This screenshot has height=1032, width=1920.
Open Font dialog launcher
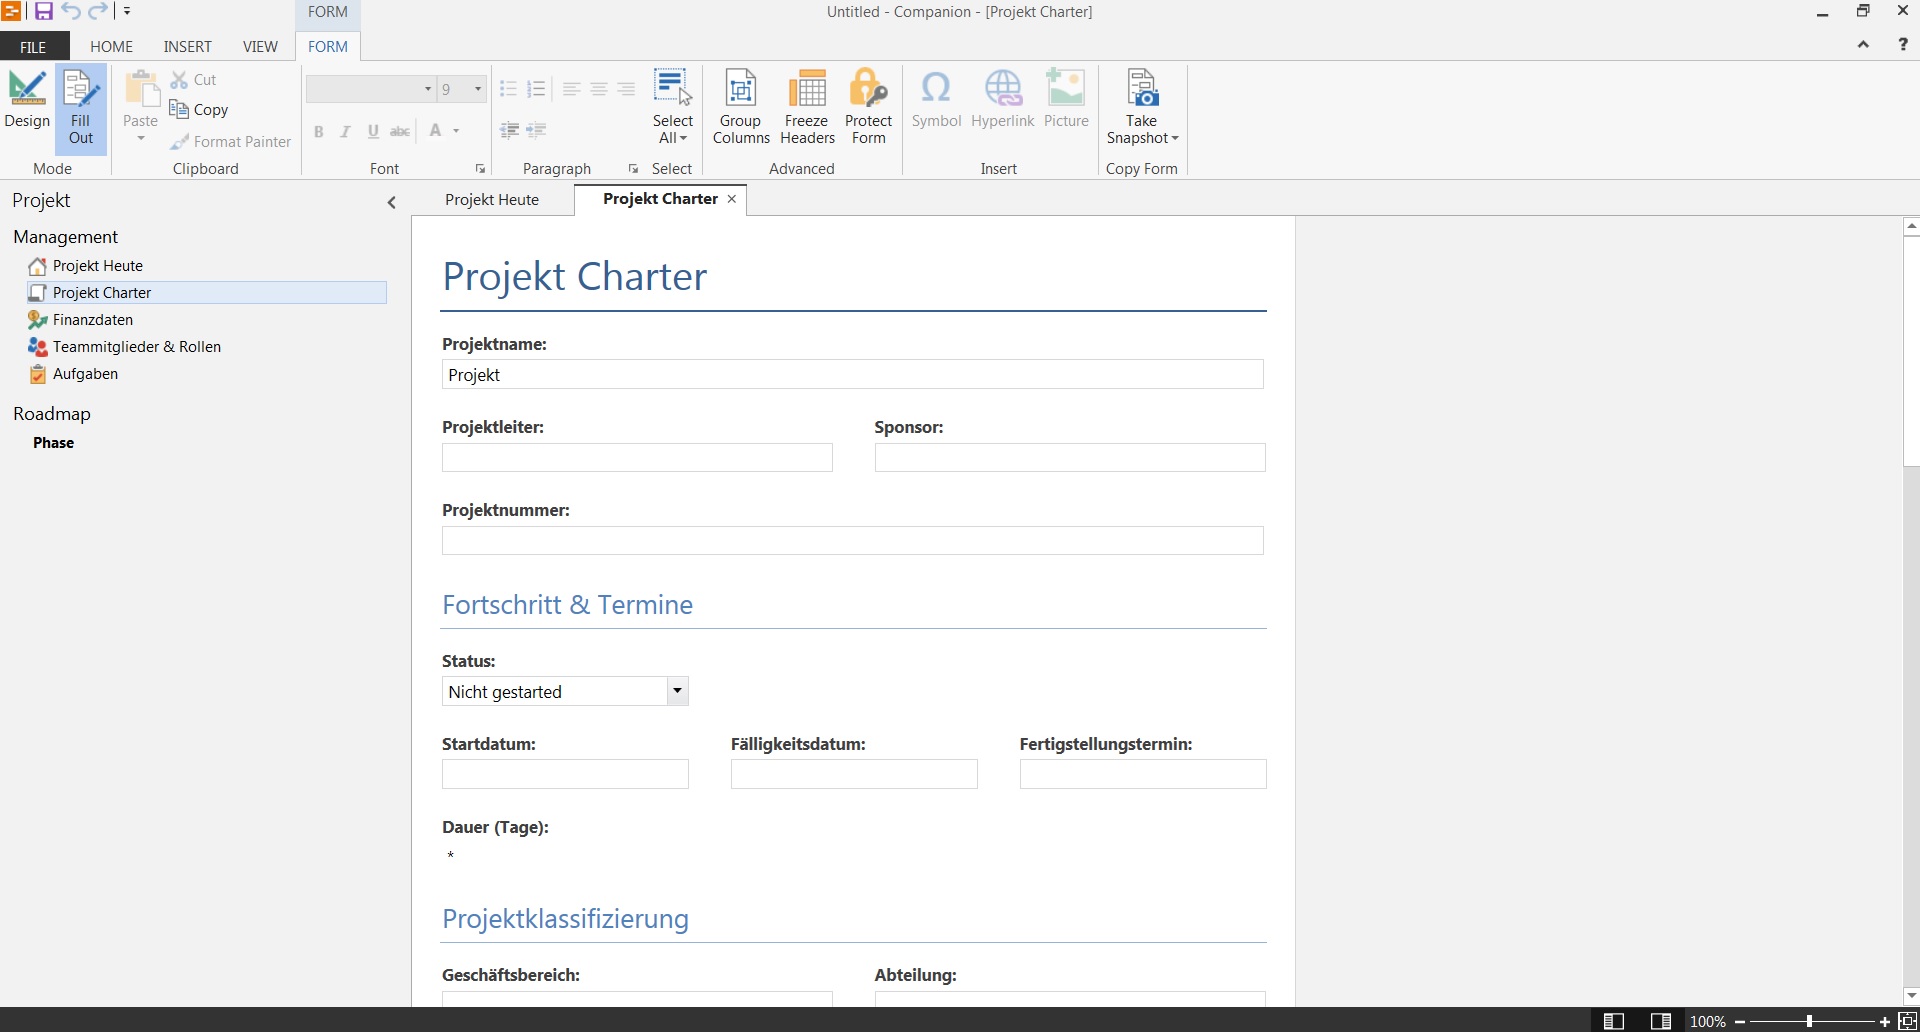pyautogui.click(x=480, y=169)
